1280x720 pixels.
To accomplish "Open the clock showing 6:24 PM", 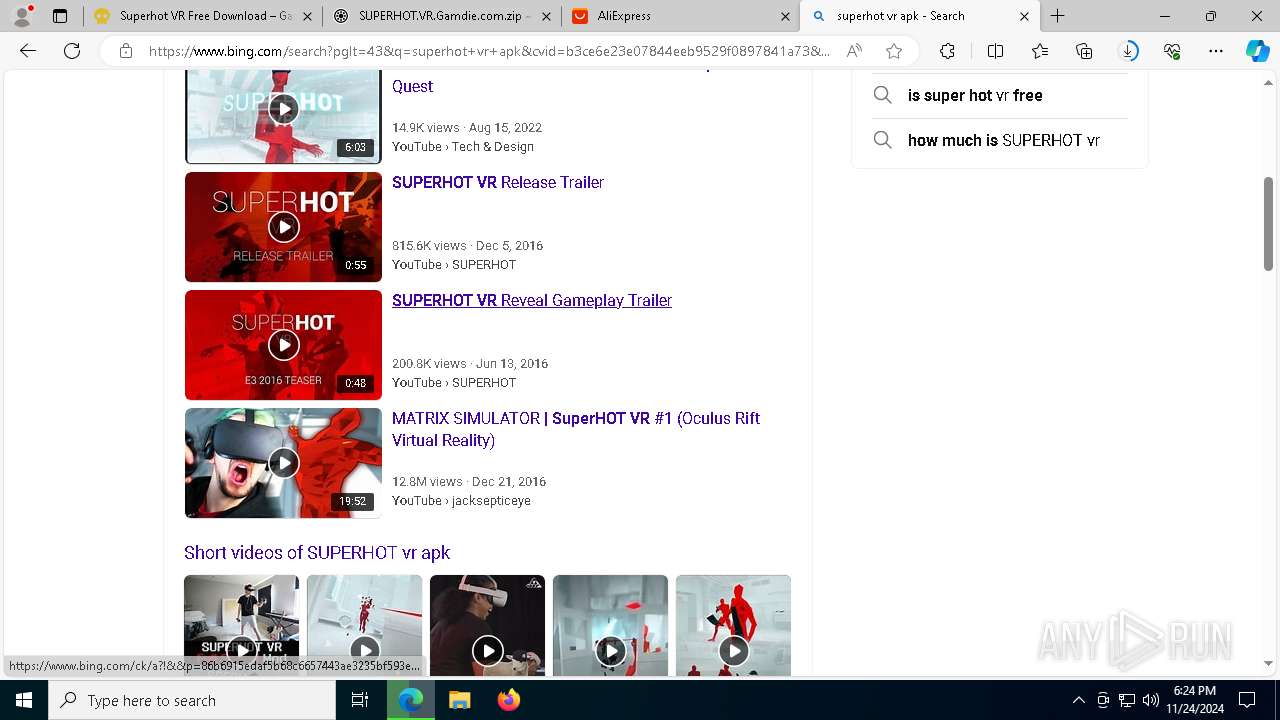I will tap(1194, 700).
